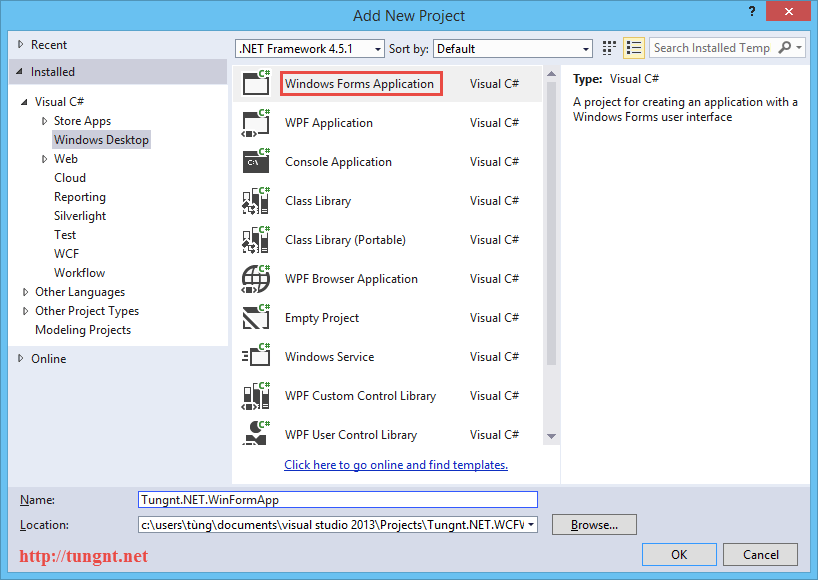Select Windows Forms Application template name

point(359,83)
